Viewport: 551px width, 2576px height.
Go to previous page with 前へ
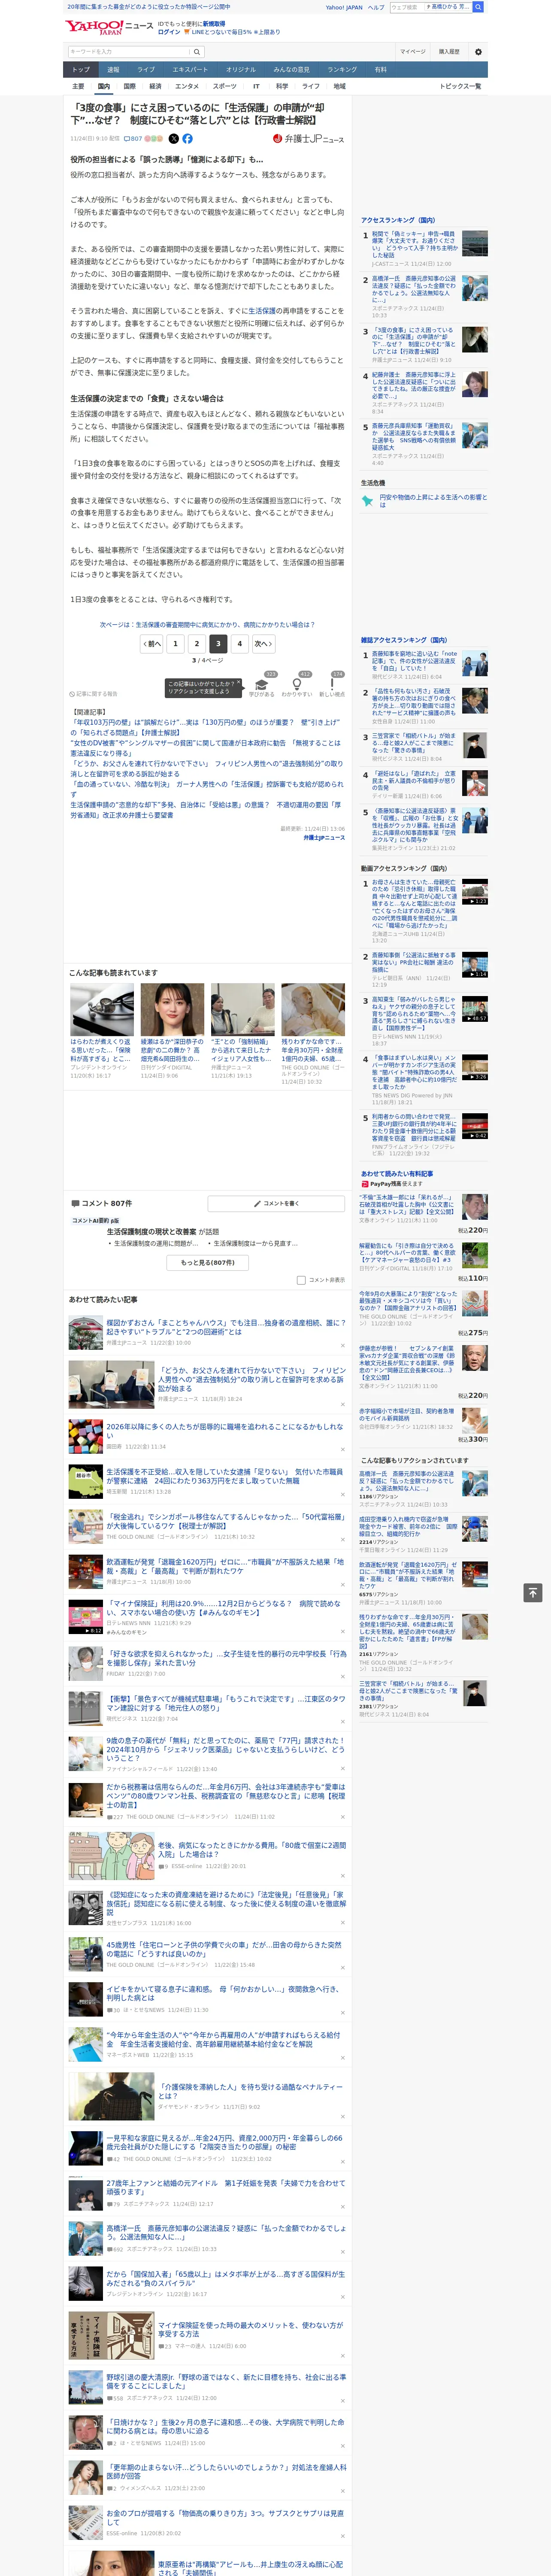pyautogui.click(x=152, y=644)
